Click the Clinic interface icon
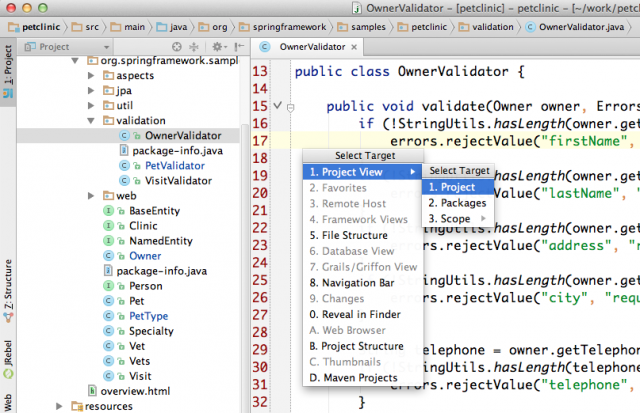The width and height of the screenshot is (640, 413). (108, 226)
